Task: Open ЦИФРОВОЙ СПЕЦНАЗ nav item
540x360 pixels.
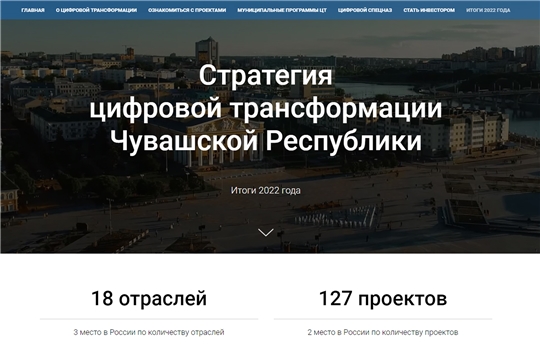Action: [x=365, y=10]
